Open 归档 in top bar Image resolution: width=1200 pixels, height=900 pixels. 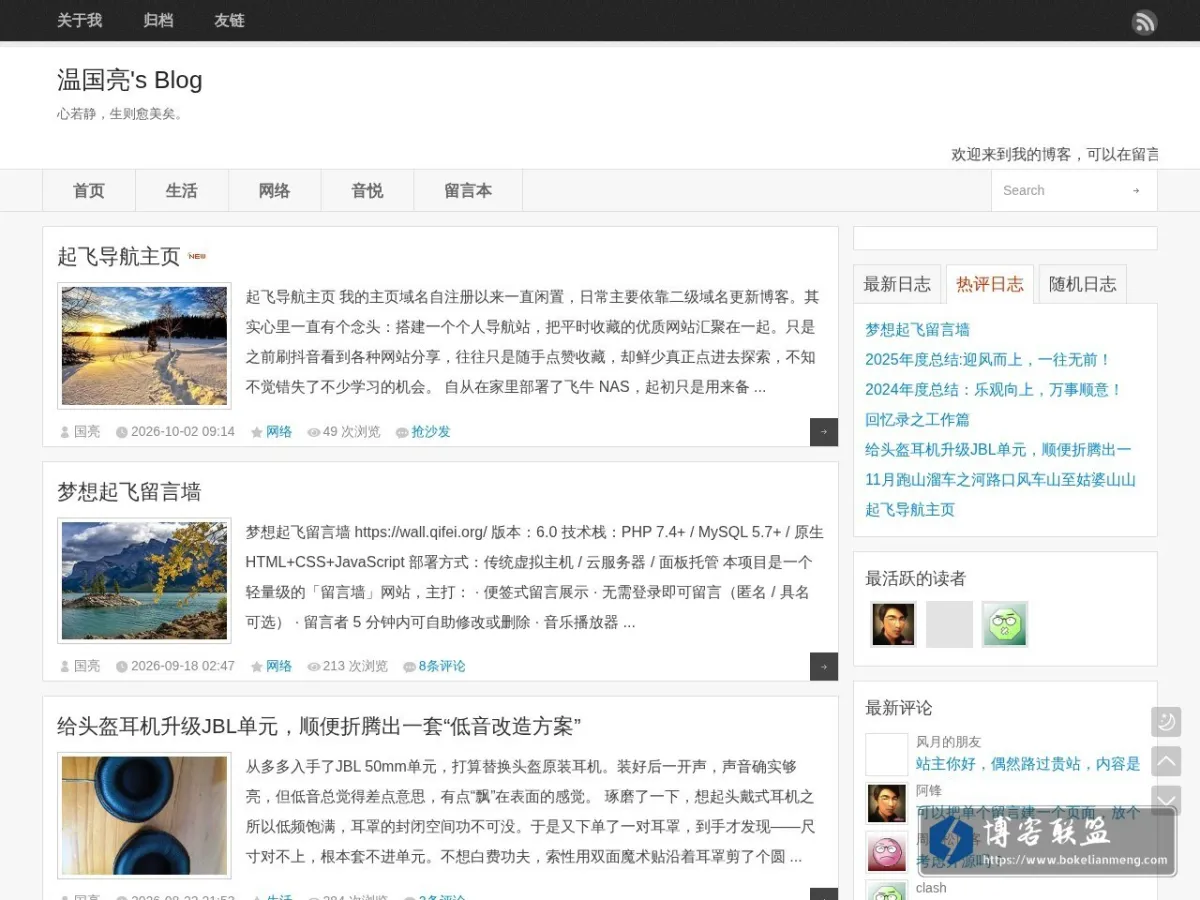tap(158, 20)
